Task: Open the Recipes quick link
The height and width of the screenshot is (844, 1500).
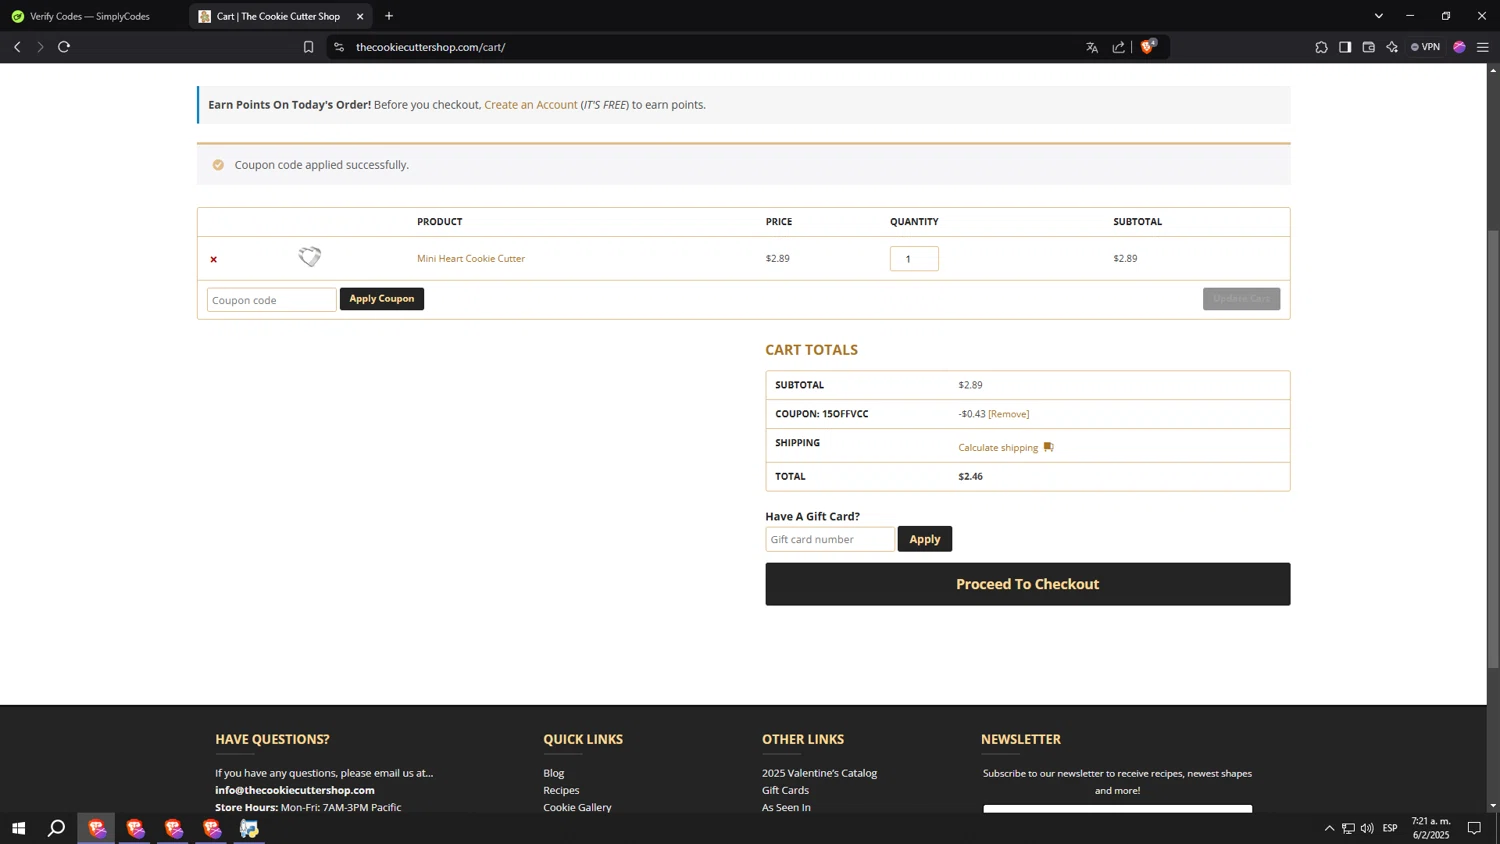Action: [561, 790]
